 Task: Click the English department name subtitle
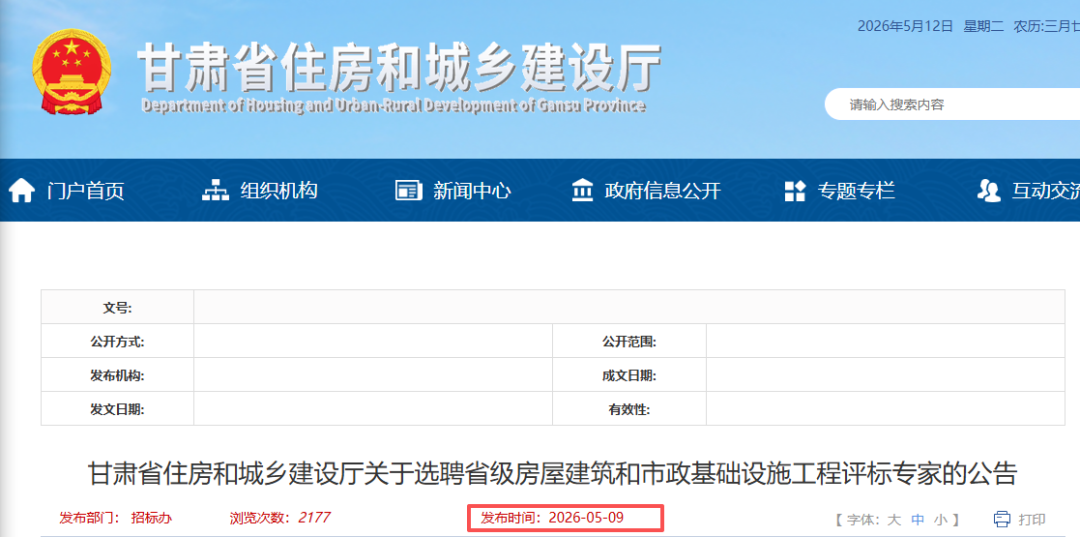click(393, 105)
